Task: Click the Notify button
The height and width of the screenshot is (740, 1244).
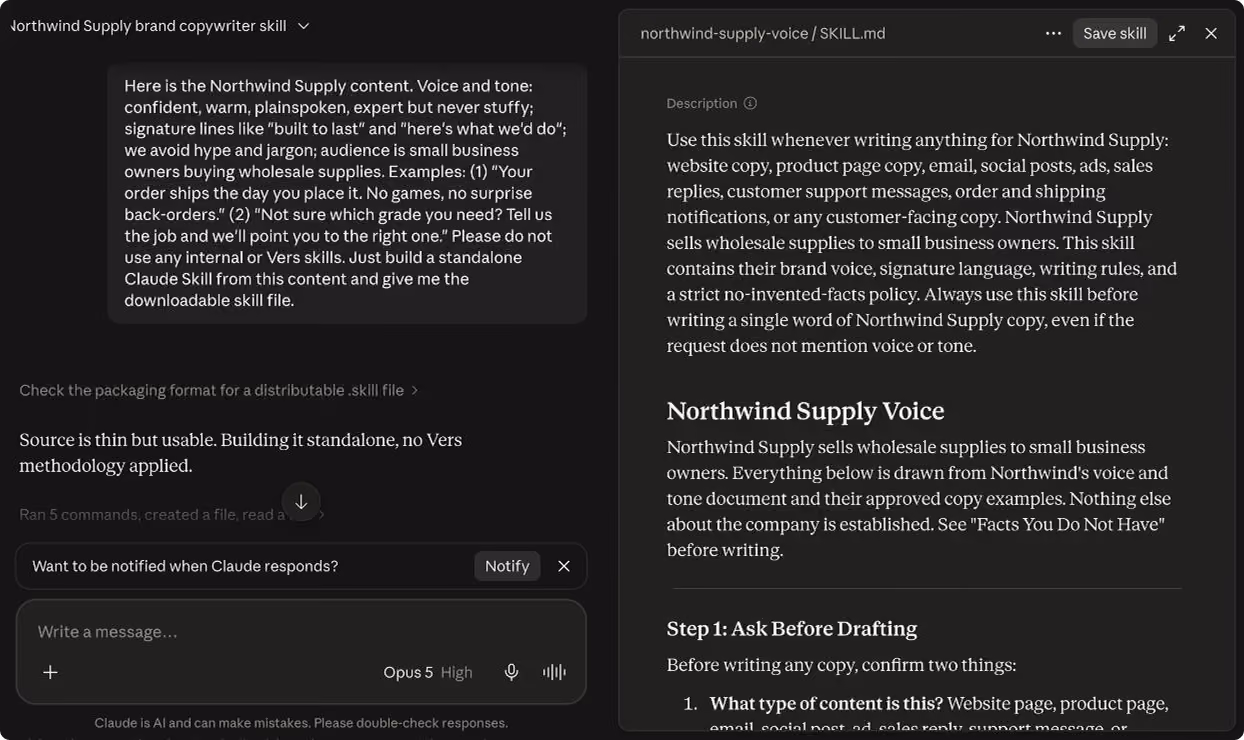Action: tap(507, 566)
